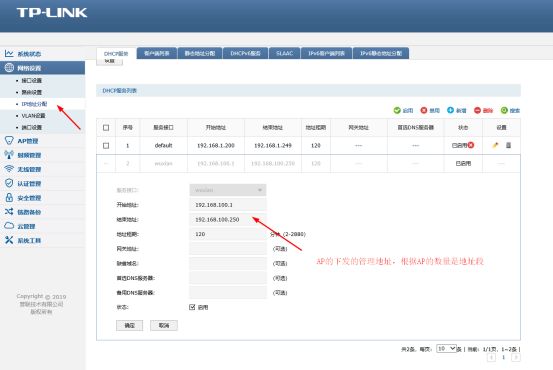Click the cell 192.168.1.249
The height and width of the screenshot is (370, 553).
273,145
